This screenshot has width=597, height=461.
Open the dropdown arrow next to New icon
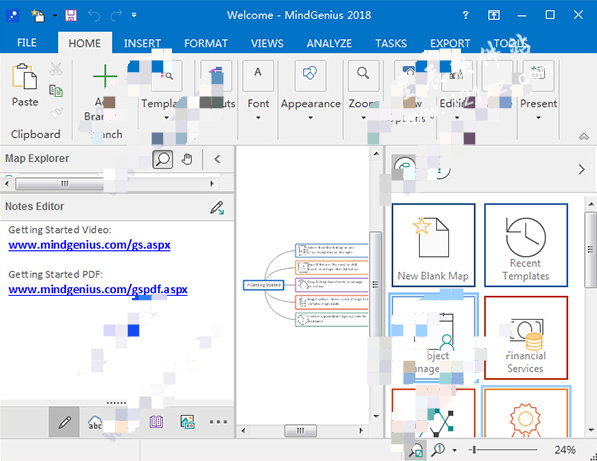click(x=55, y=16)
